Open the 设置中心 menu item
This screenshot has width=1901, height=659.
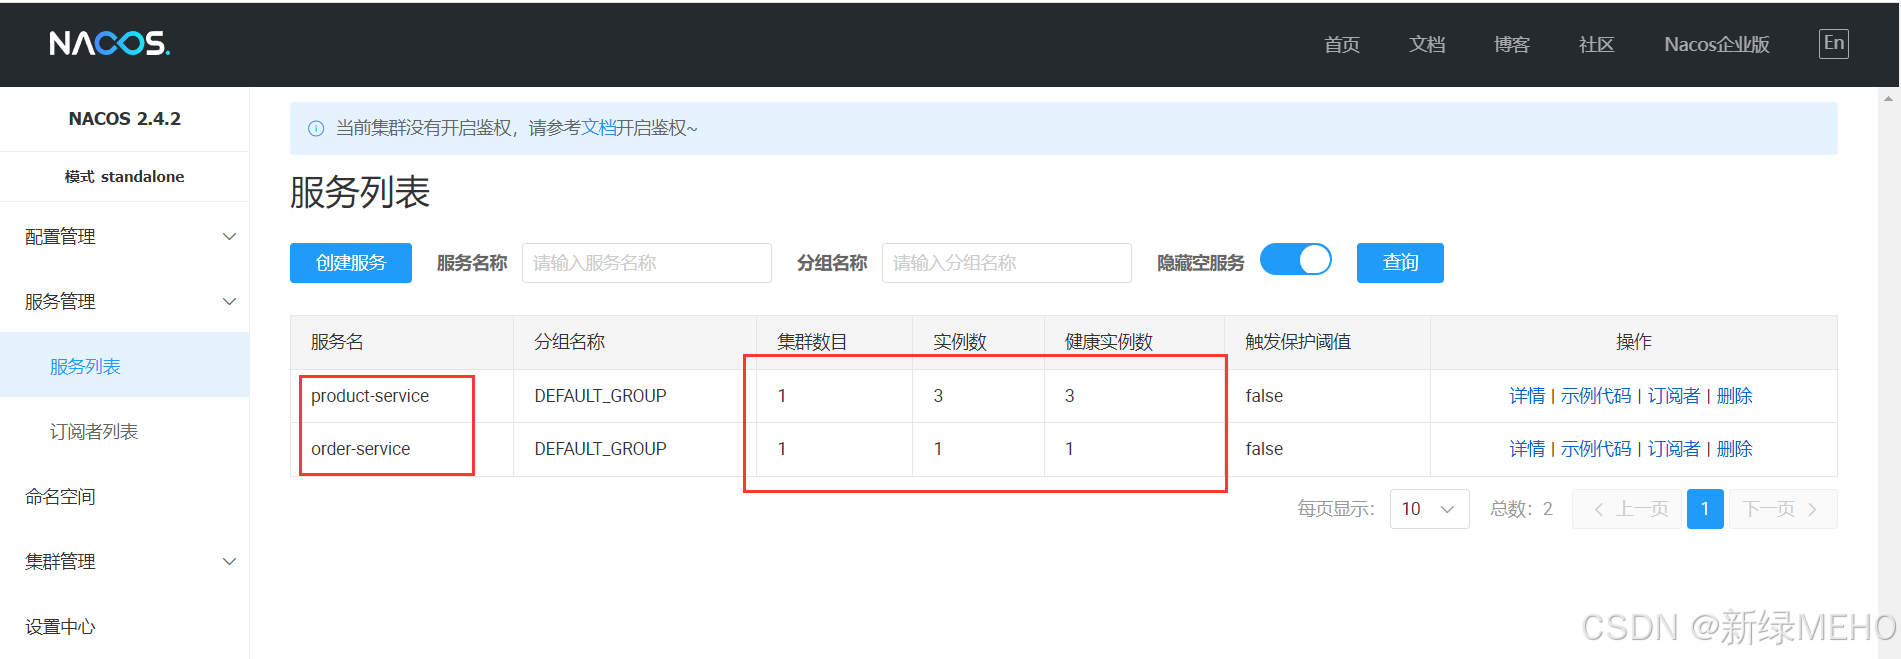tap(124, 627)
